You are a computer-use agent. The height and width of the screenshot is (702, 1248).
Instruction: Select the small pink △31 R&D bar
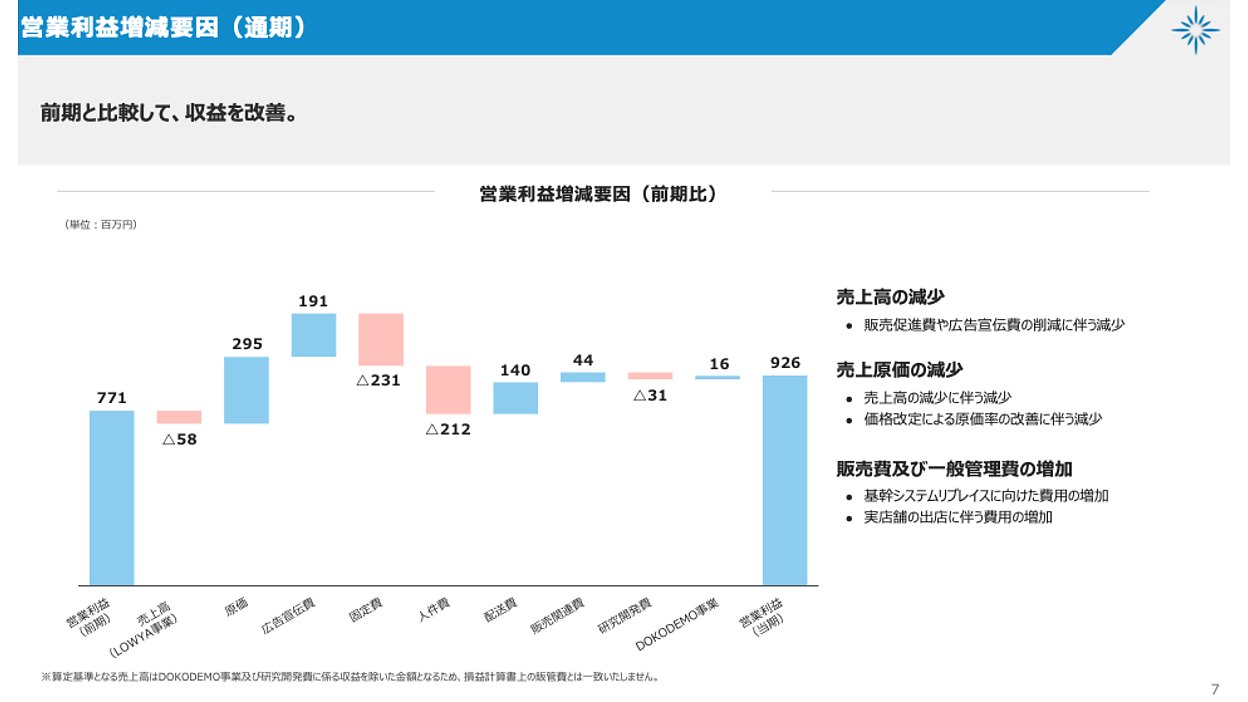pyautogui.click(x=650, y=376)
